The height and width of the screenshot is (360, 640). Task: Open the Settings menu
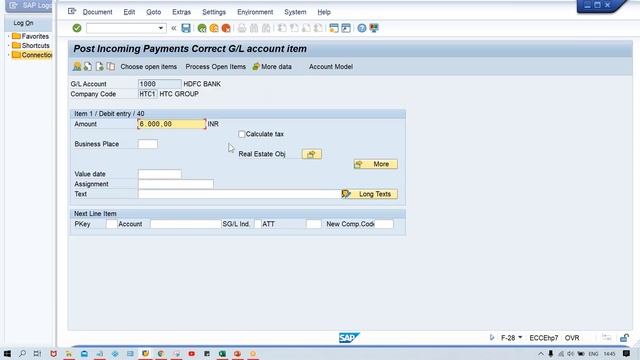click(214, 12)
